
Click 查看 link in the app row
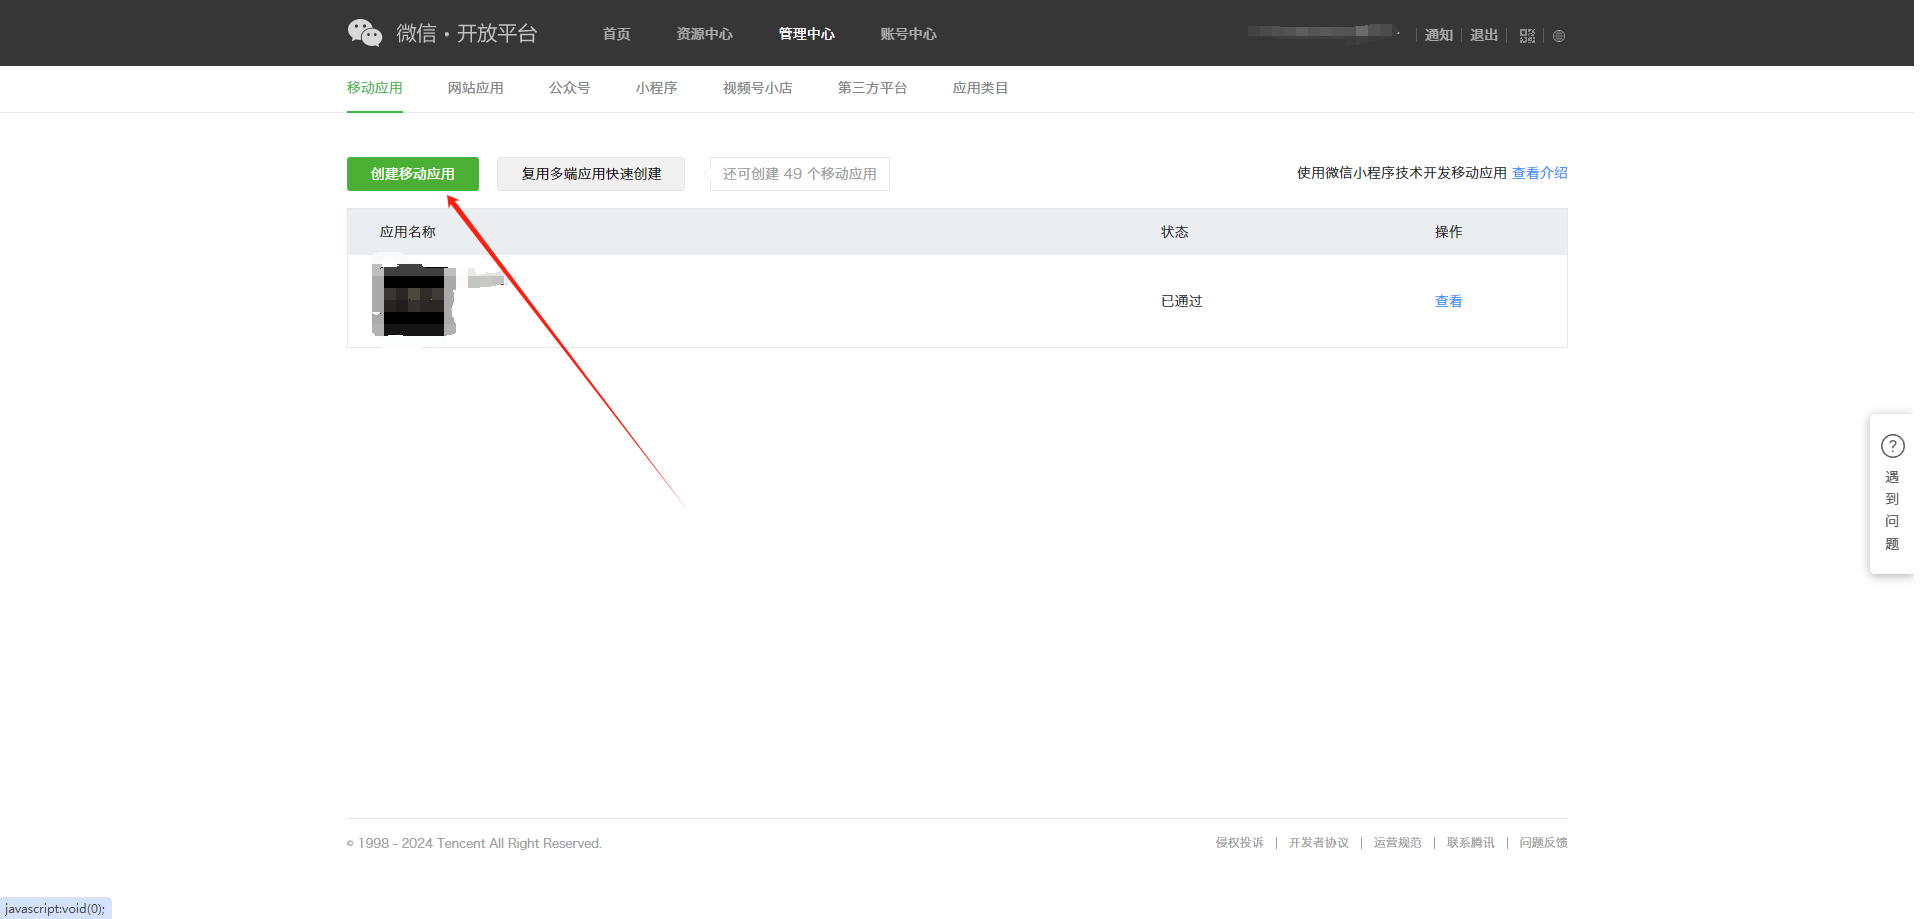point(1448,301)
